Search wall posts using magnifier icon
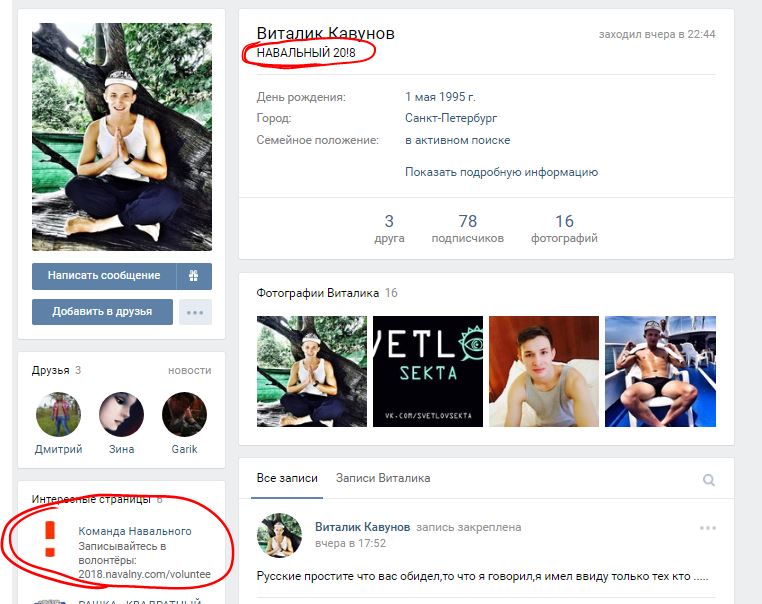This screenshot has width=762, height=604. coord(709,480)
